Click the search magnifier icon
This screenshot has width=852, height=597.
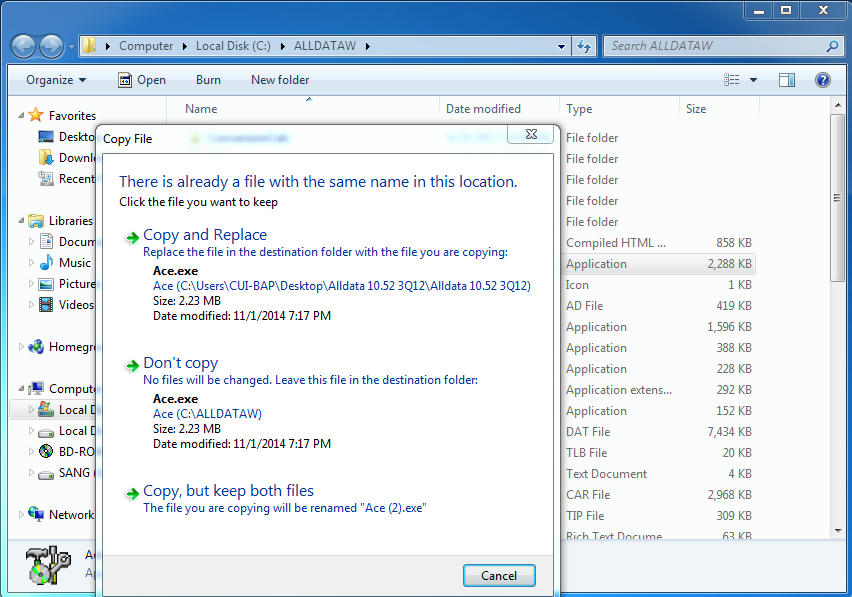pos(832,46)
